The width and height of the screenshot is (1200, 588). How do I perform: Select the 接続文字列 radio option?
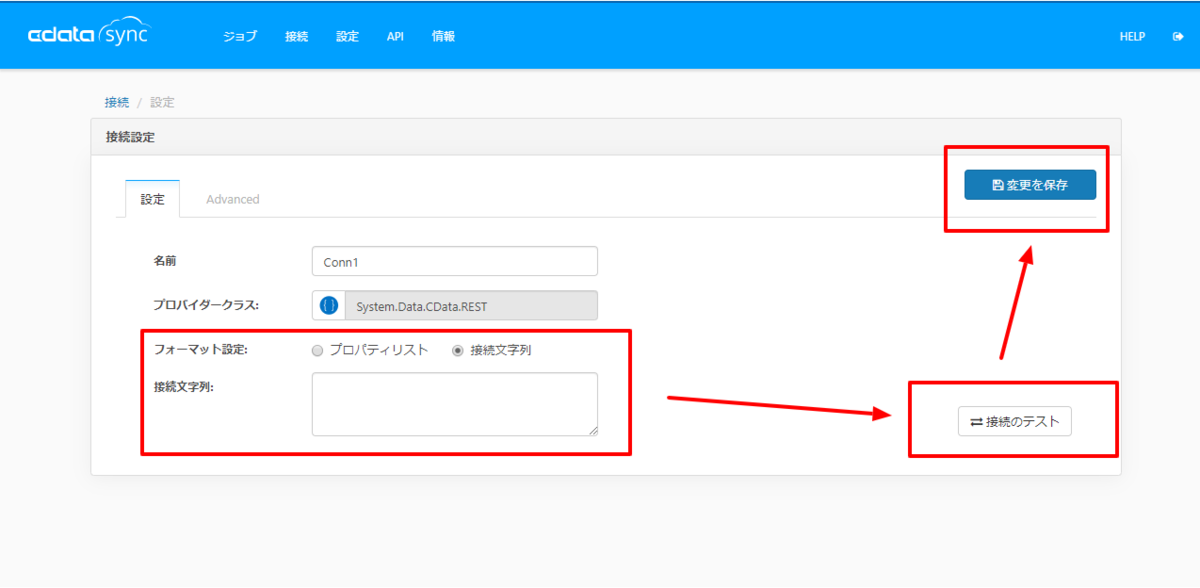point(458,351)
